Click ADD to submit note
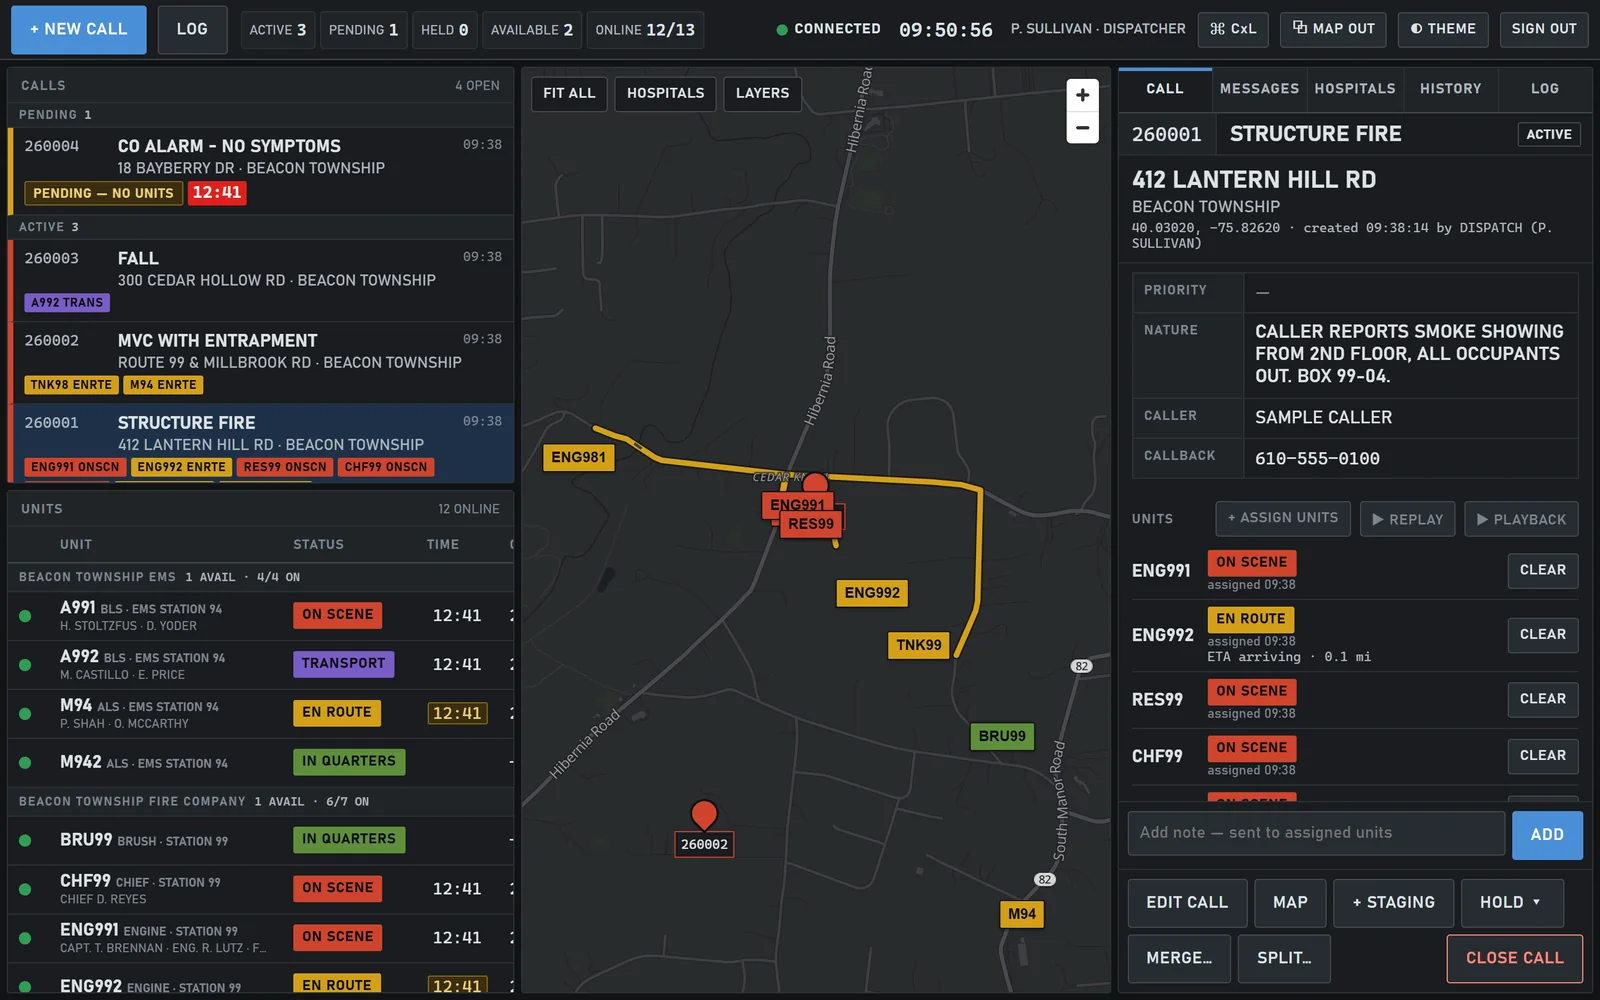Screen dimensions: 1600x1000 coord(1547,835)
